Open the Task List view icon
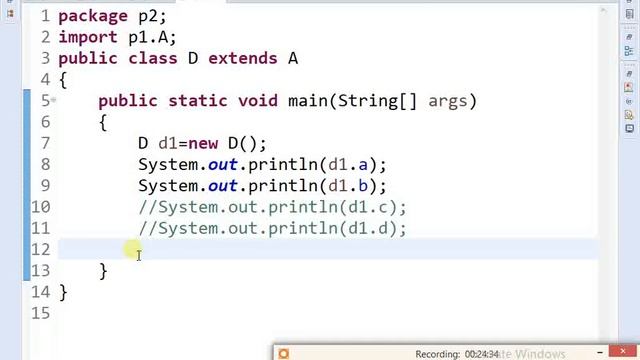This screenshot has height=360, width=640. (629, 14)
